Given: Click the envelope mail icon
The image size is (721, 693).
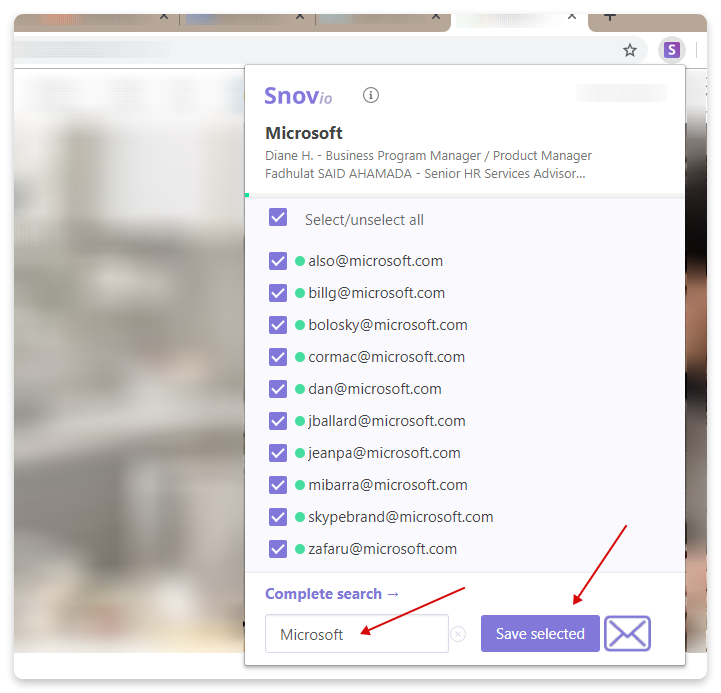Looking at the screenshot, I should click(x=627, y=633).
